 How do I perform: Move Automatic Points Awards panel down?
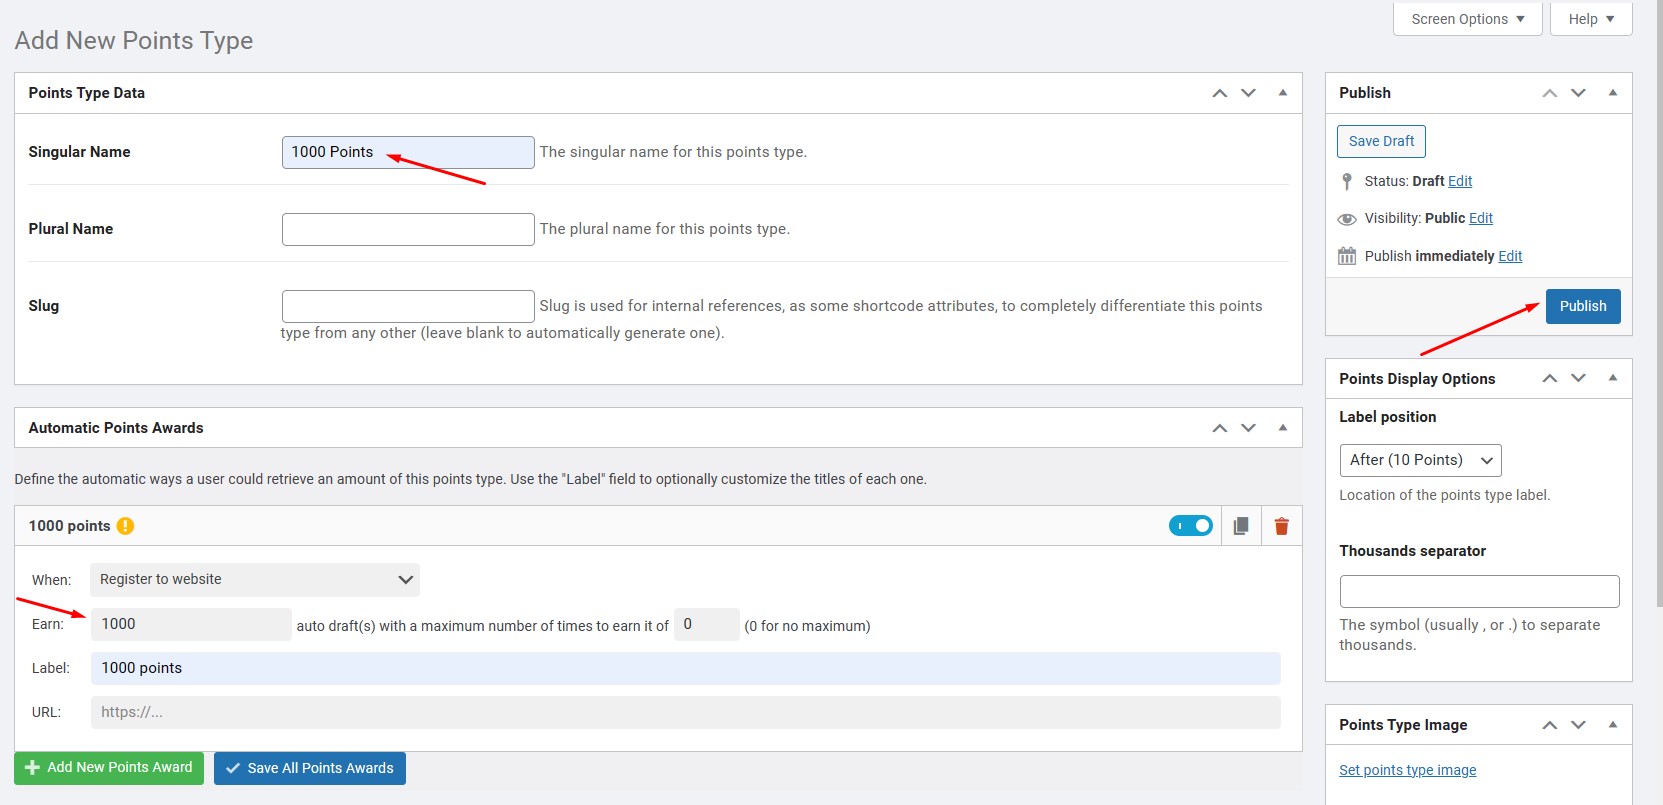tap(1248, 428)
